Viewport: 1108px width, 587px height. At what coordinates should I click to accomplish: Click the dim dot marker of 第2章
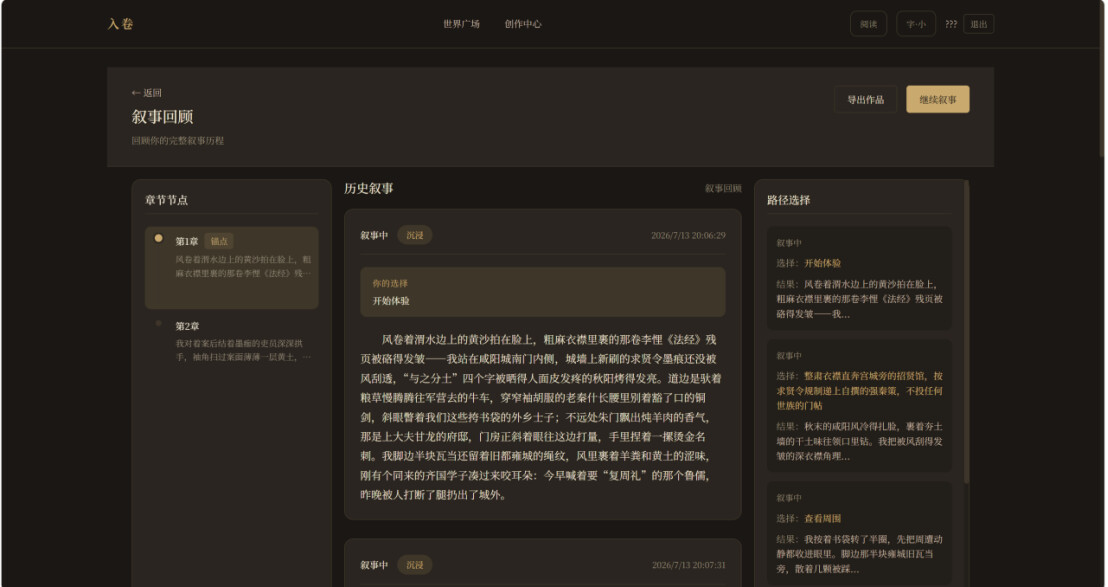tap(158, 324)
